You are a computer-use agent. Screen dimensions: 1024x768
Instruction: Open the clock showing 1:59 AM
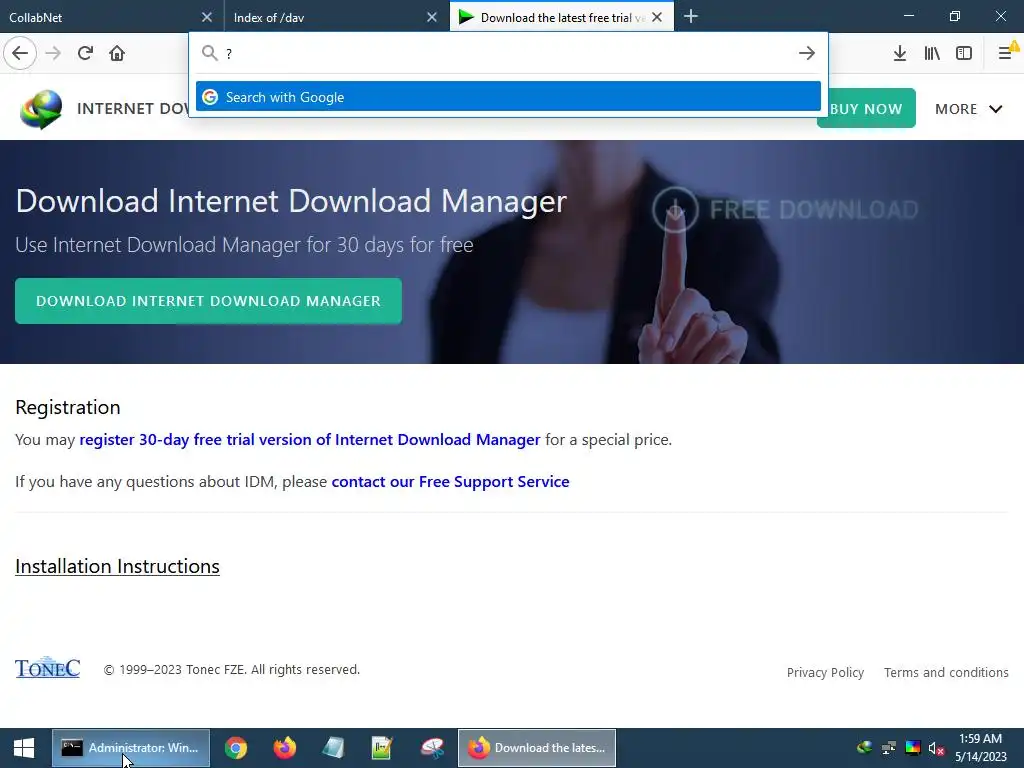point(981,748)
